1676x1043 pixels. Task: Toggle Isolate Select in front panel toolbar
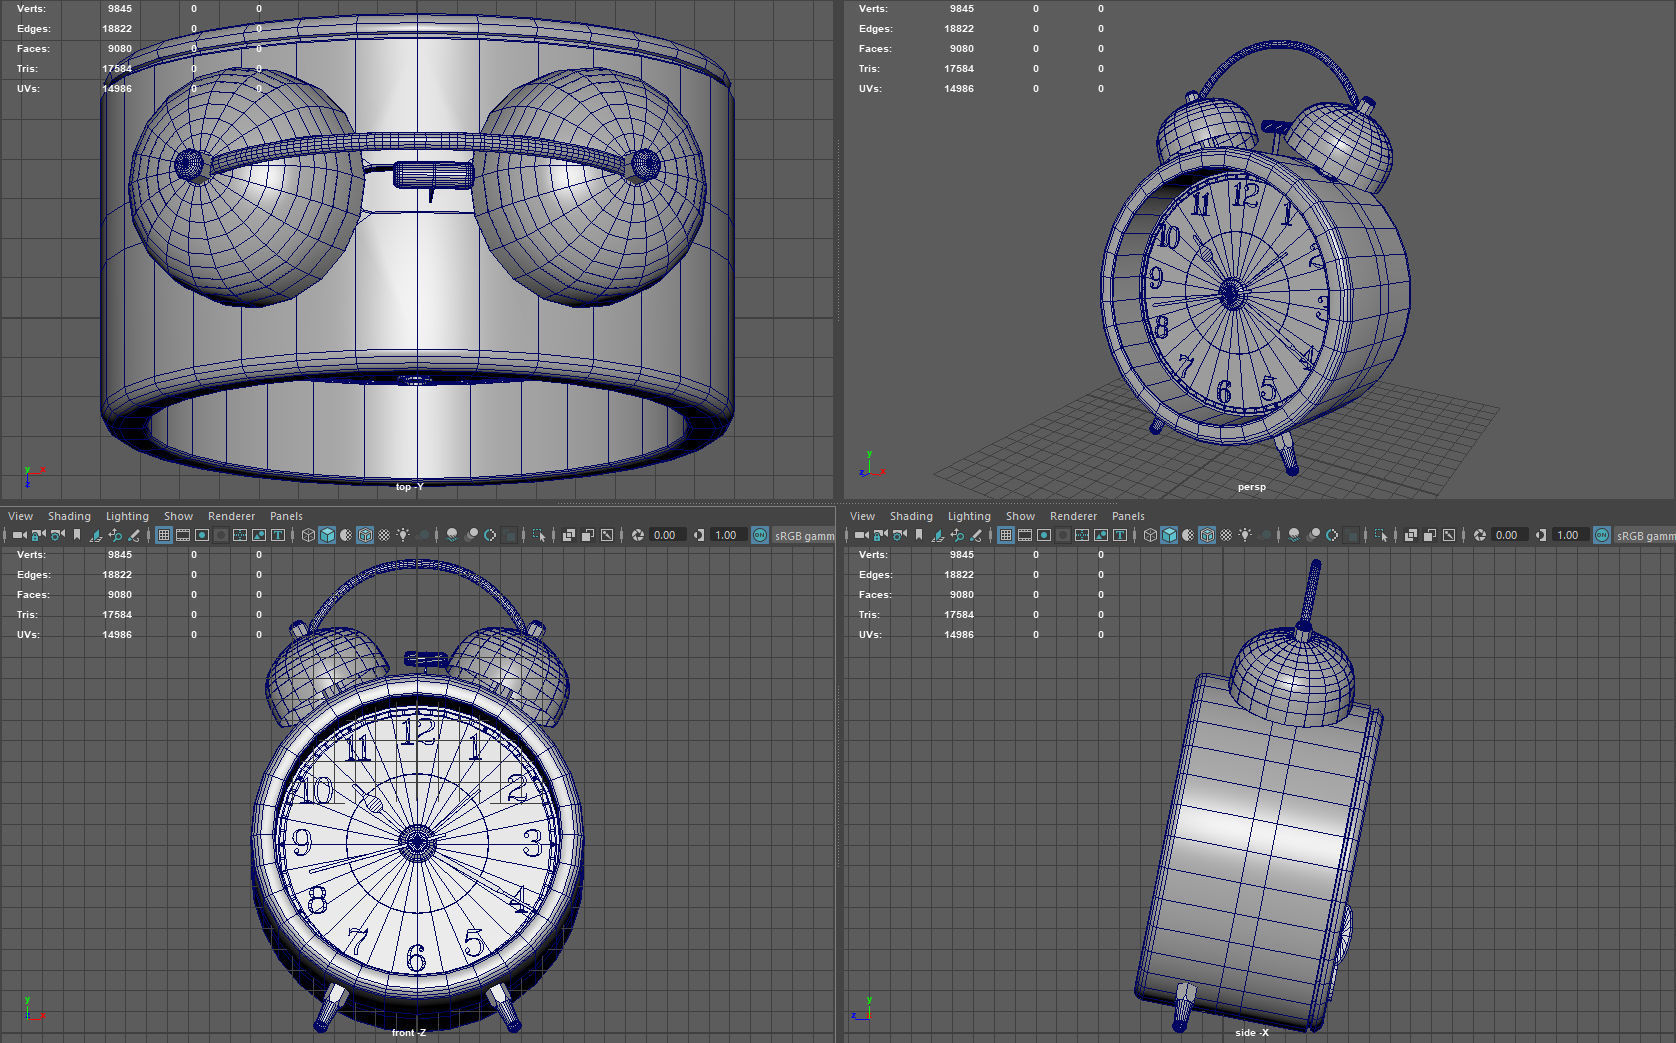pos(537,535)
